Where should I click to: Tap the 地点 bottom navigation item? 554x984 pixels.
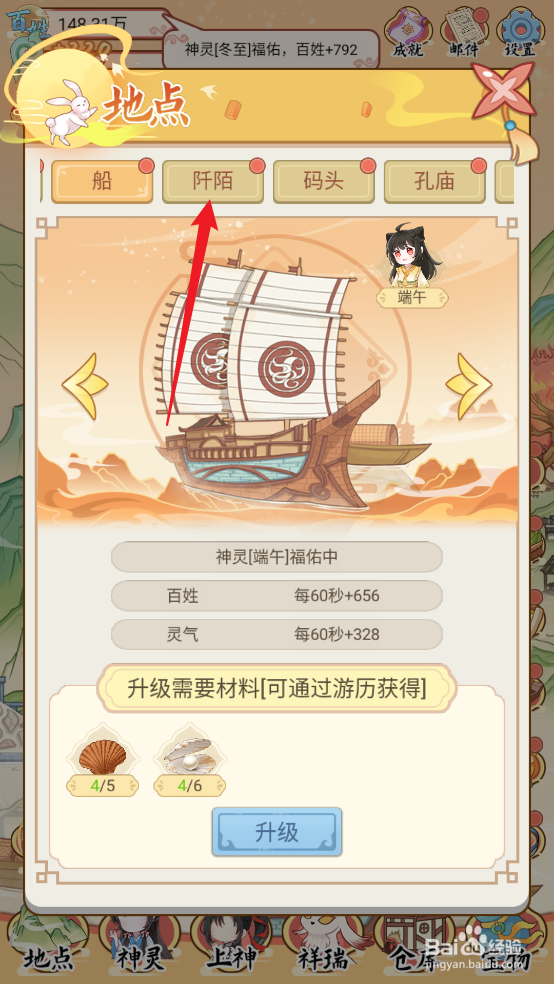coord(48,949)
